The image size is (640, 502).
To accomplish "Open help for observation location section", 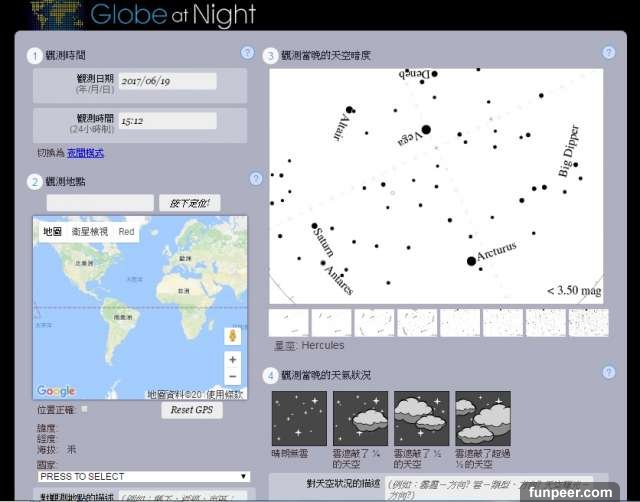I will (255, 179).
